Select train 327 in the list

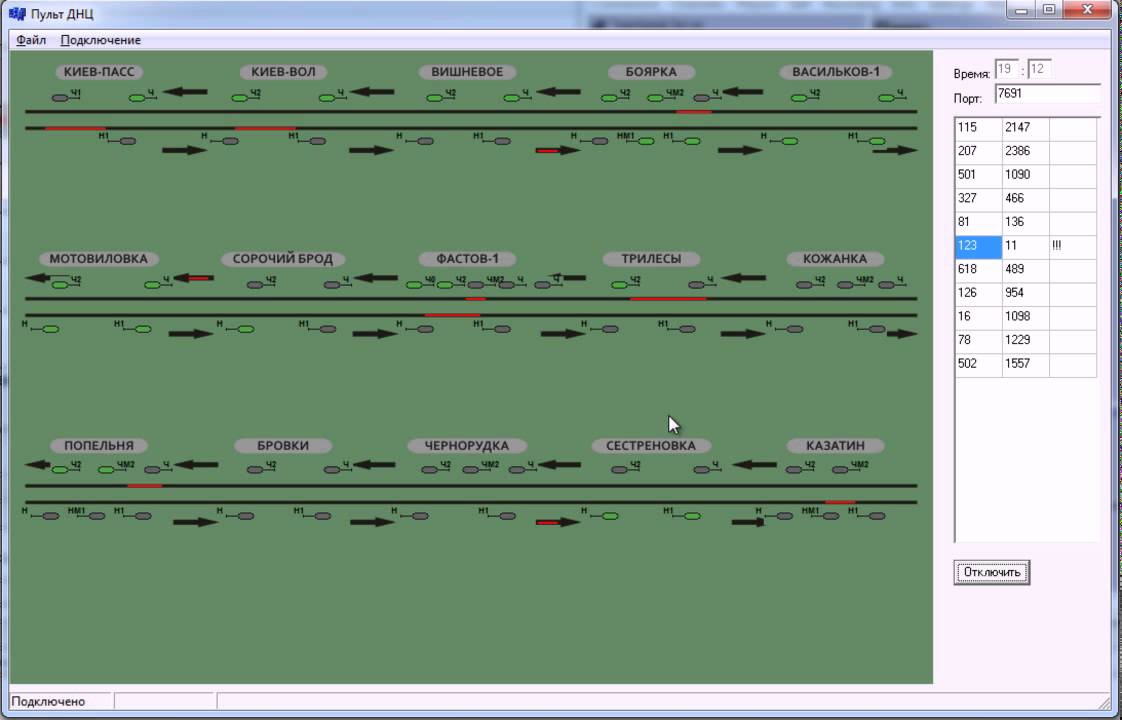click(x=977, y=198)
